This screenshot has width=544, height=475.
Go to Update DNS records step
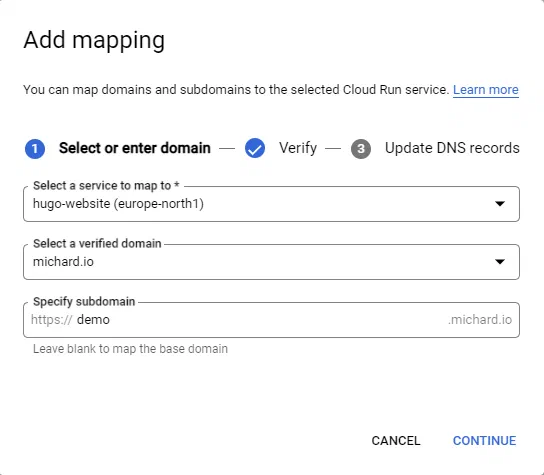click(452, 148)
